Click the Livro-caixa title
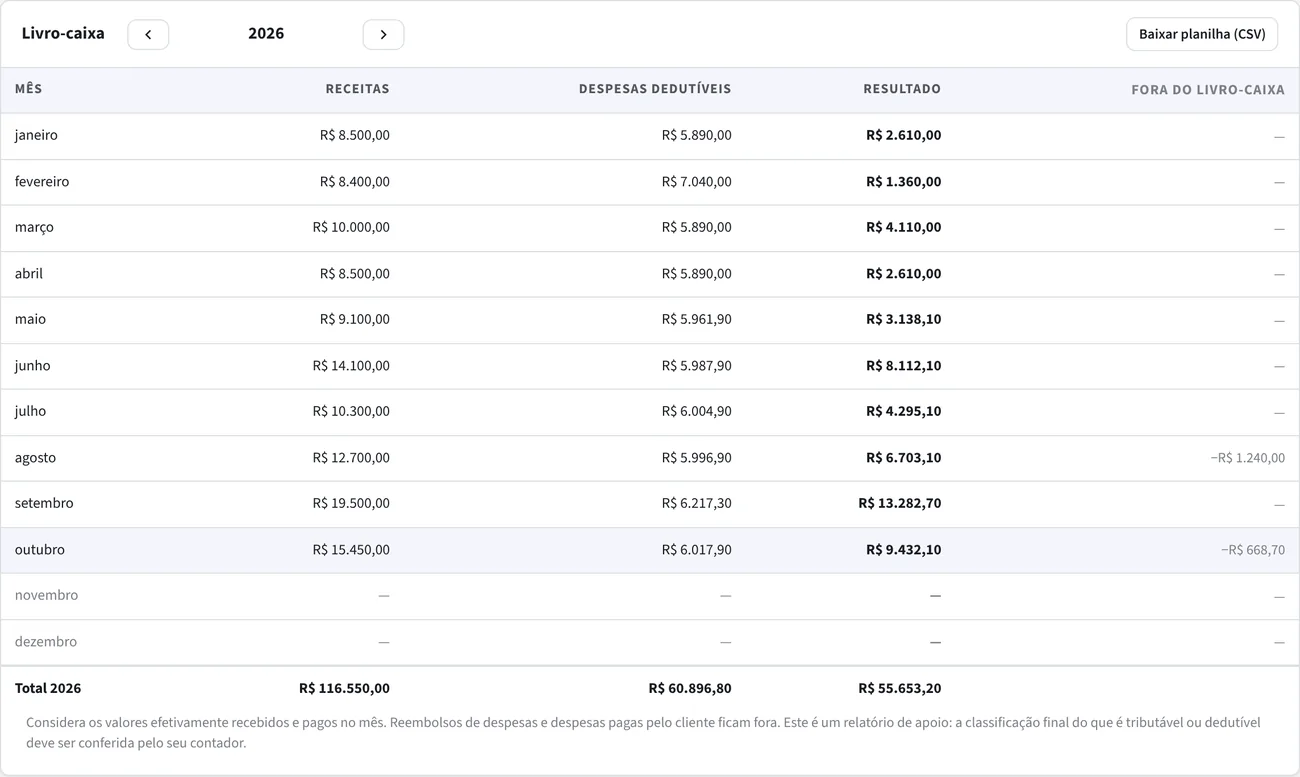The width and height of the screenshot is (1300, 777). tap(63, 34)
